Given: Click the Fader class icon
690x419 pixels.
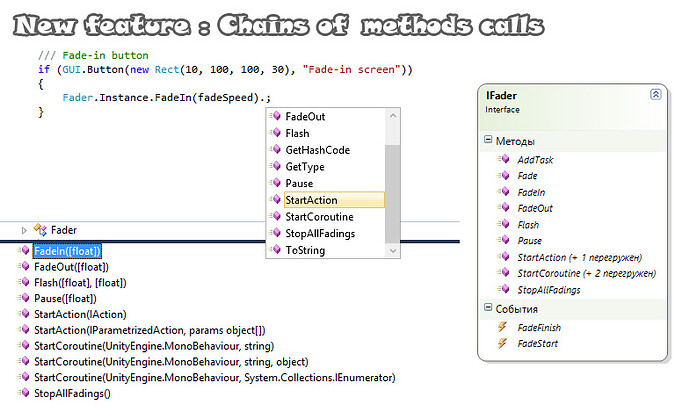Looking at the screenshot, I should click(x=40, y=230).
